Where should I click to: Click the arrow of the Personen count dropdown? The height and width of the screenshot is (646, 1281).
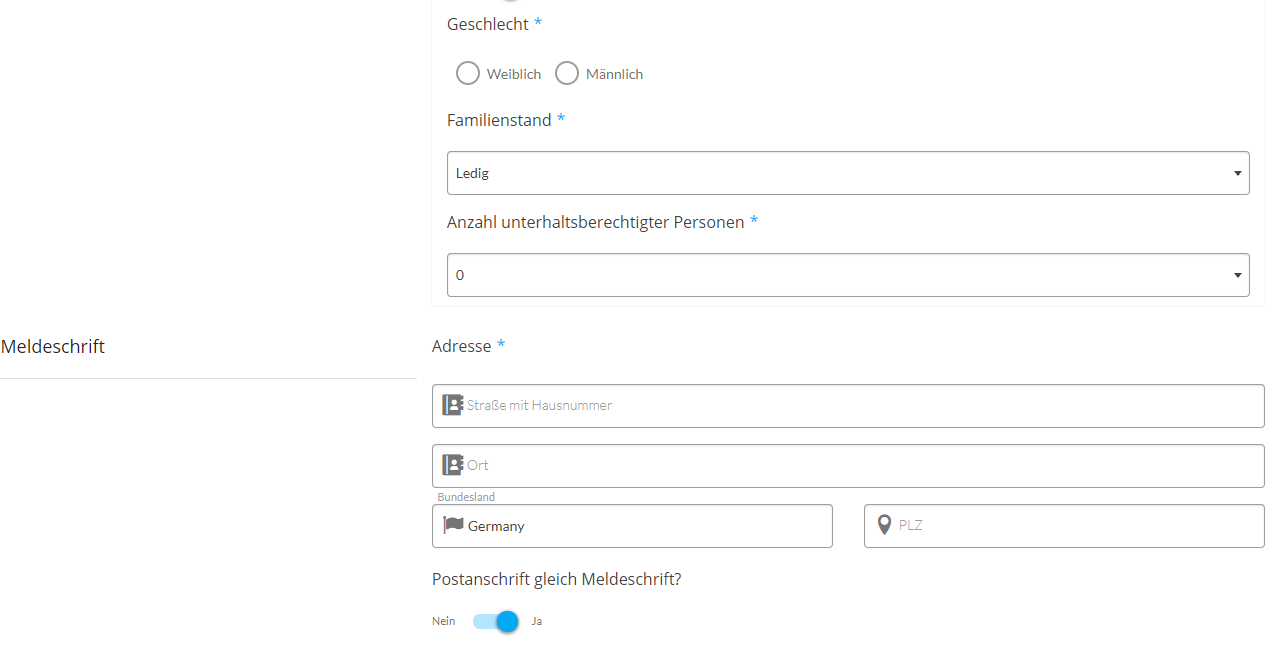pos(1237,275)
